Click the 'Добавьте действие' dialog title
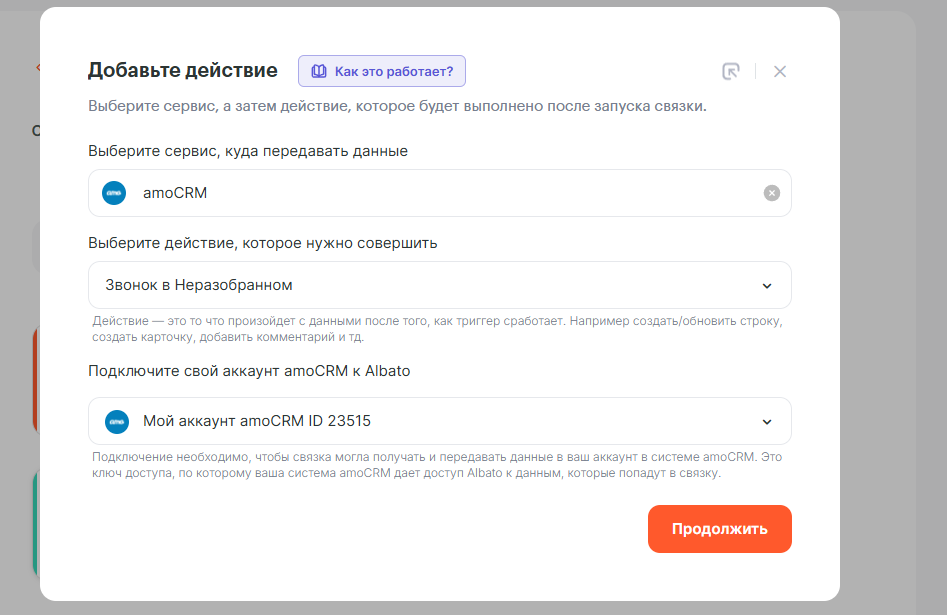 pos(183,70)
